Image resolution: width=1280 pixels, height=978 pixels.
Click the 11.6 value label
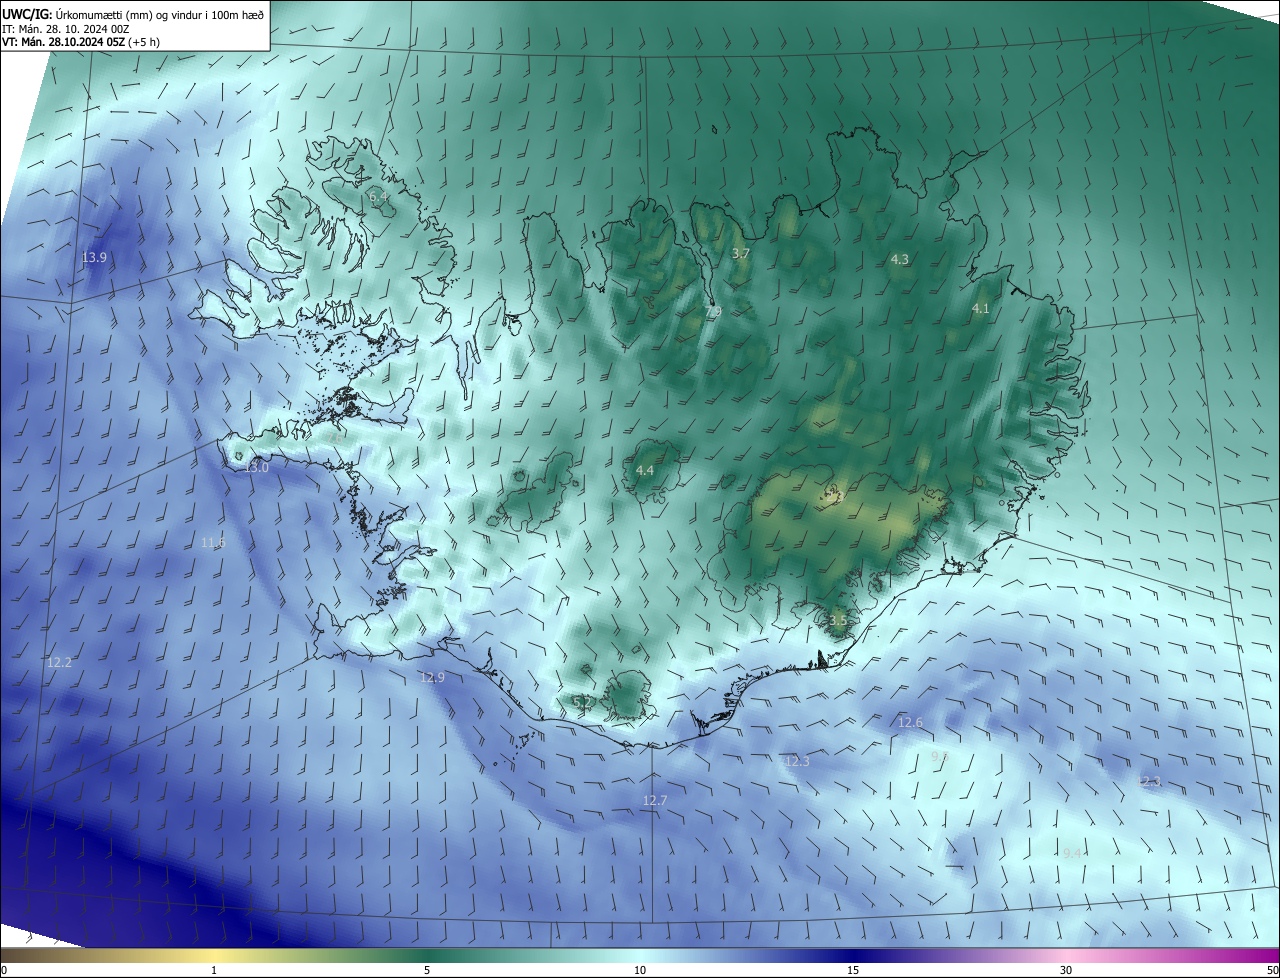pyautogui.click(x=213, y=542)
